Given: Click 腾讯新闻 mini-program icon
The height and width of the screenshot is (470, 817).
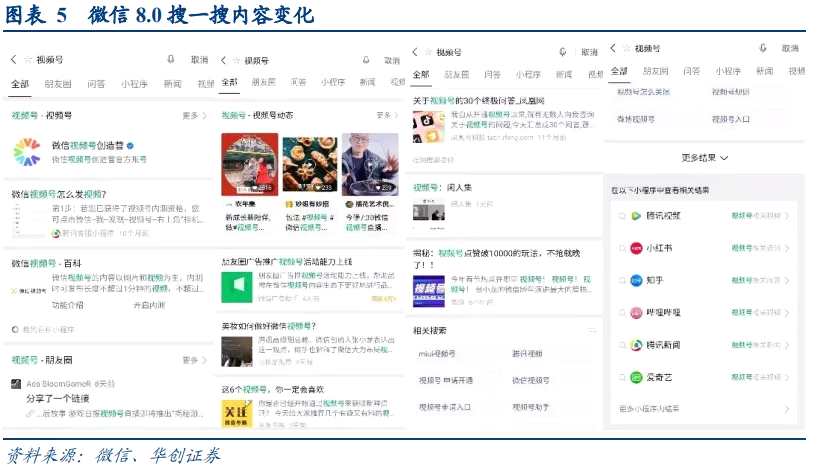Looking at the screenshot, I should click(x=636, y=345).
